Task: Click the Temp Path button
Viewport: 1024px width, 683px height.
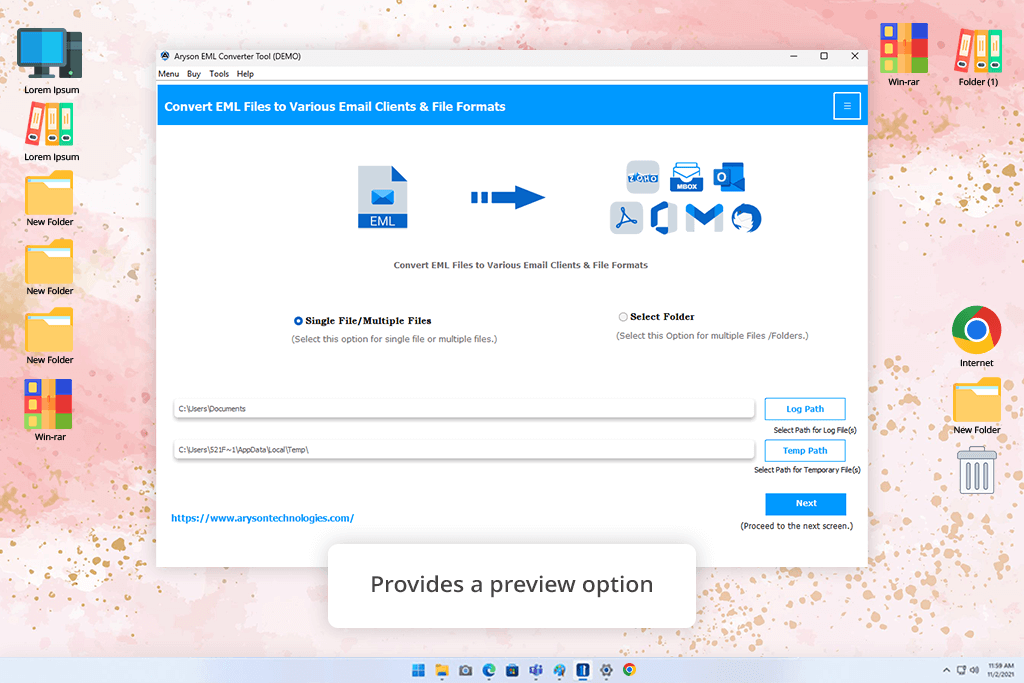Action: tap(805, 451)
